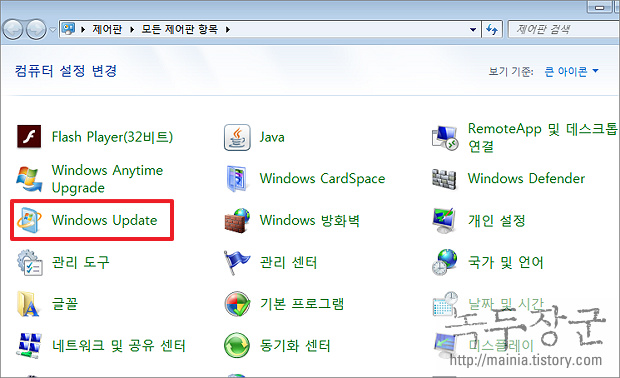This screenshot has height=378, width=620.
Task: Click the 국가 및 언어 text link
Action: click(x=506, y=262)
